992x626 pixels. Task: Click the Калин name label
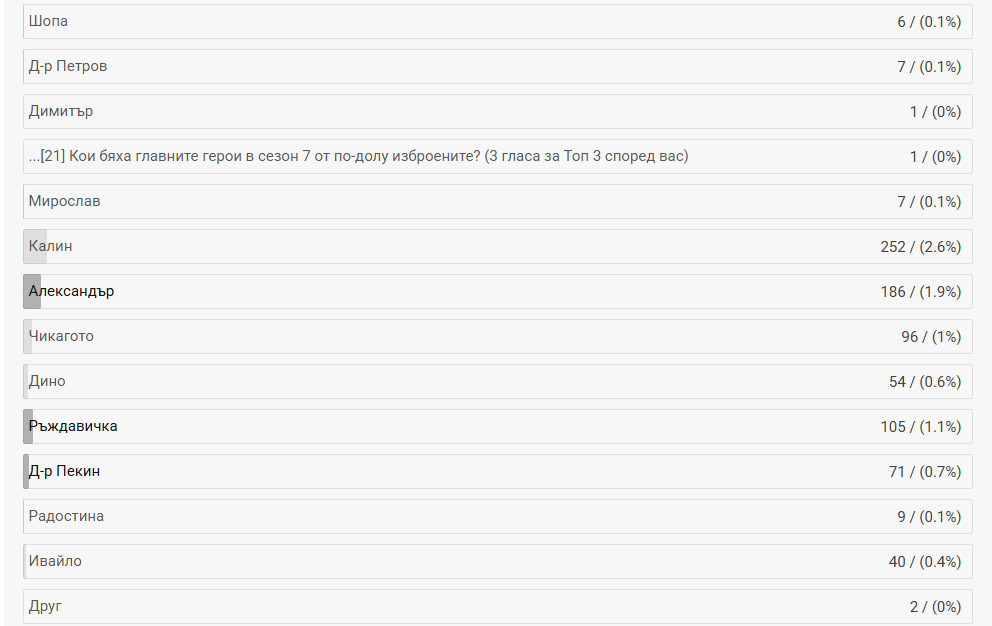coord(51,247)
